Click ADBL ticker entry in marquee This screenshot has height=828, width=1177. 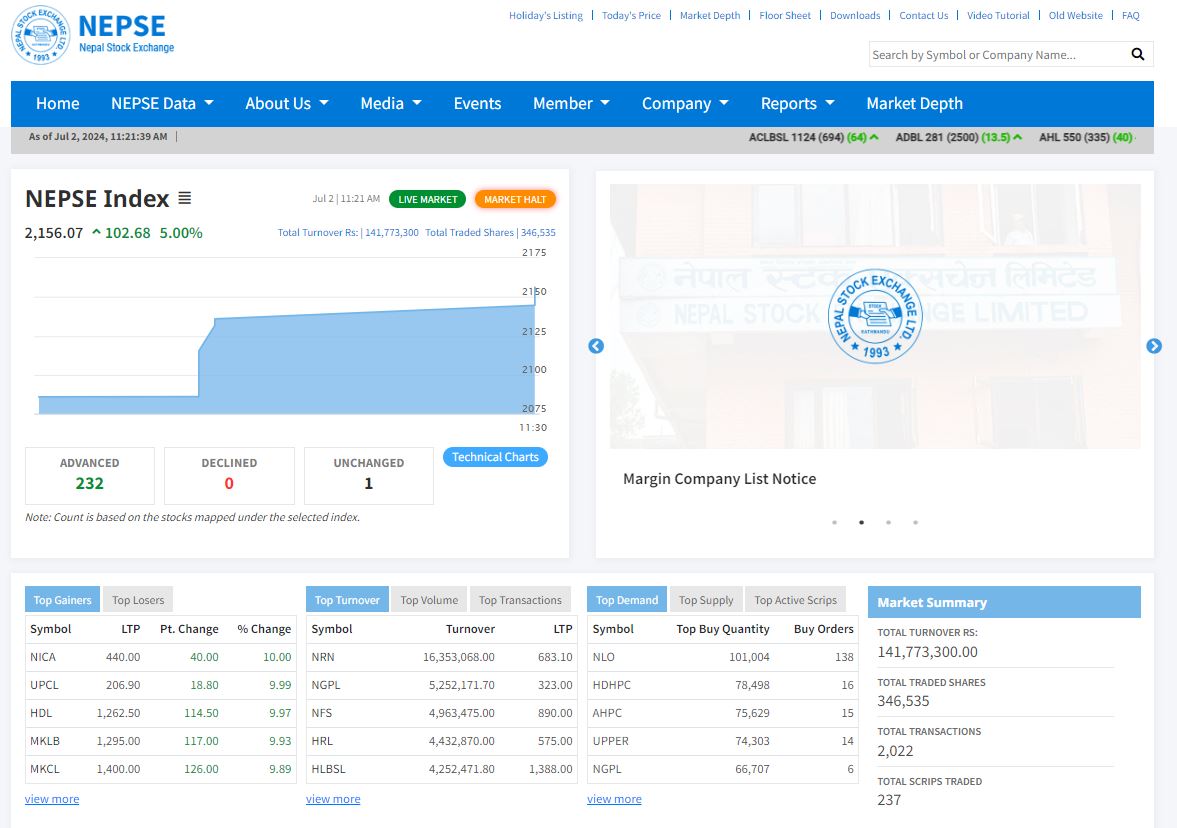[959, 137]
